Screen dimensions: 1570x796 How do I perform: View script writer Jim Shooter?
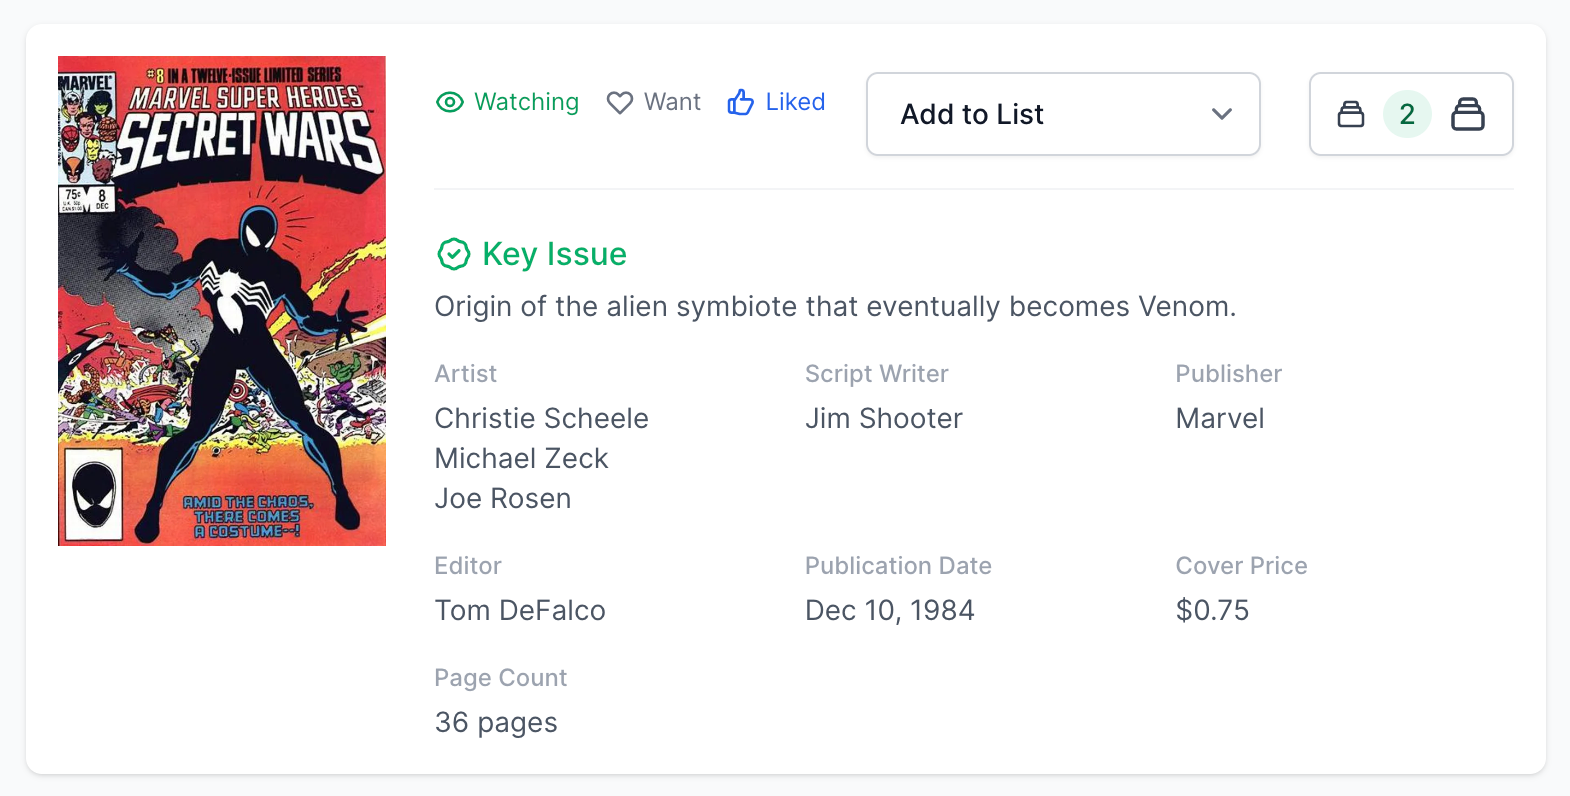[883, 418]
